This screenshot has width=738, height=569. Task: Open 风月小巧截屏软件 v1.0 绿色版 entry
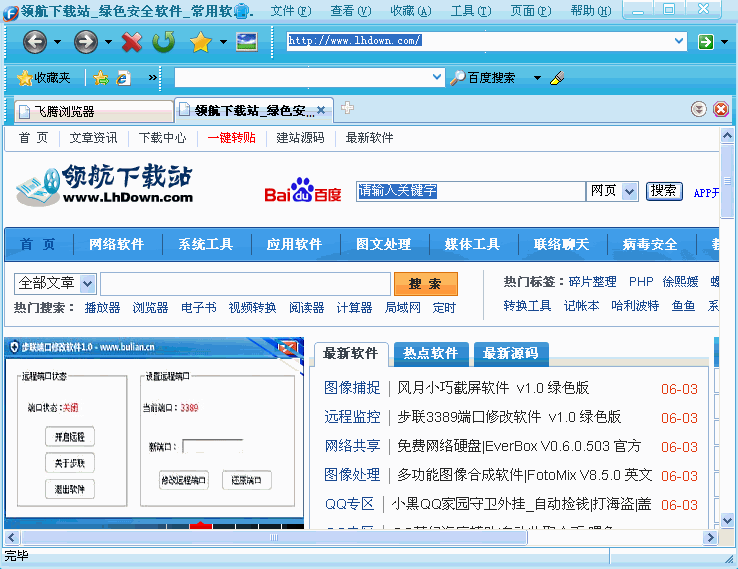(x=493, y=388)
